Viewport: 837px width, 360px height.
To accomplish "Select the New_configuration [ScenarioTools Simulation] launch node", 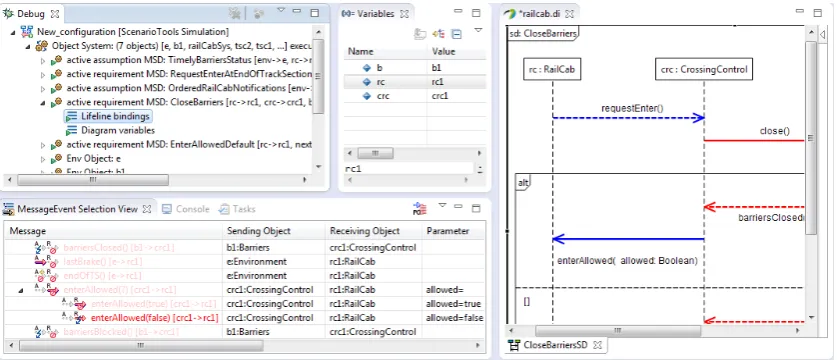I will 133,32.
